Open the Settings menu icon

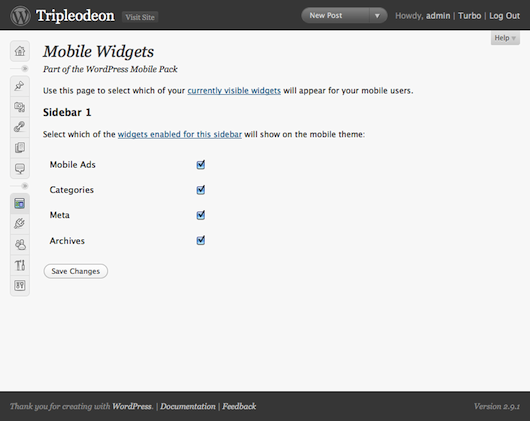[x=20, y=286]
